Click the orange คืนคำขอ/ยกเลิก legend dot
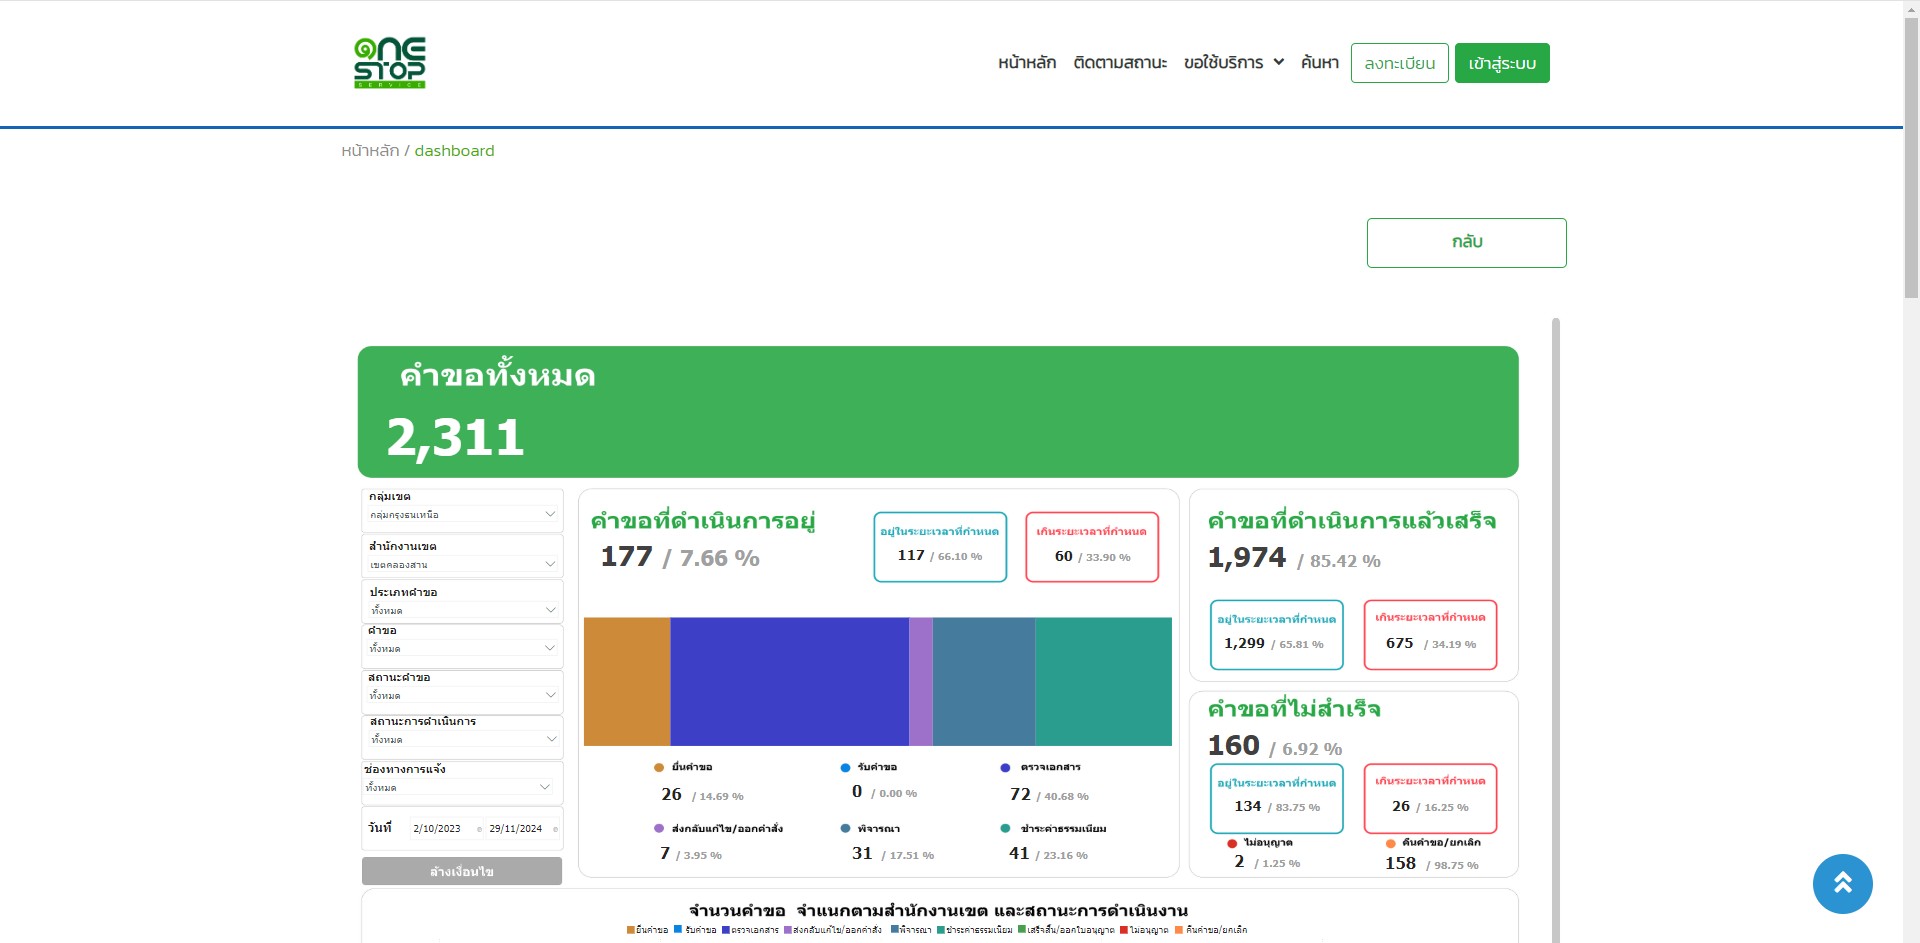The width and height of the screenshot is (1920, 943). 1390,843
